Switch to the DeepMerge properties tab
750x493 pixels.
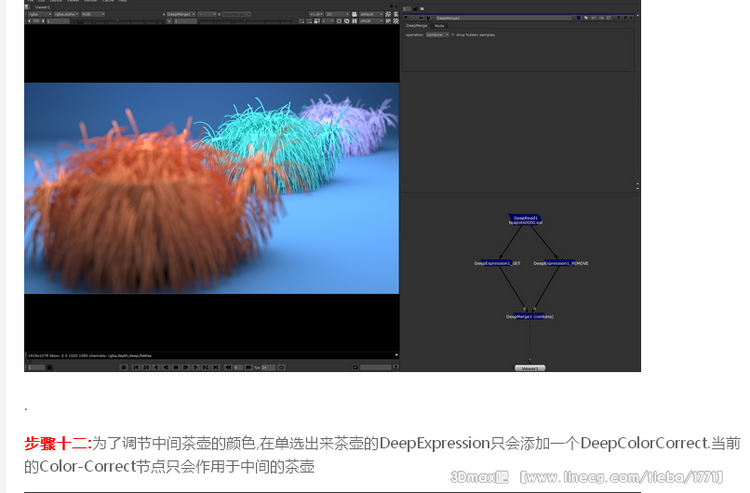pyautogui.click(x=417, y=26)
